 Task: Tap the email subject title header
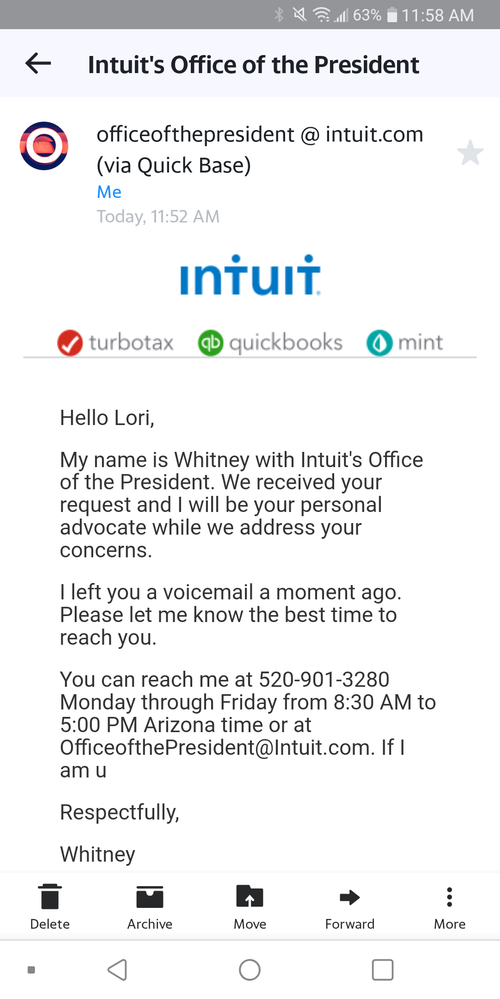(x=254, y=64)
